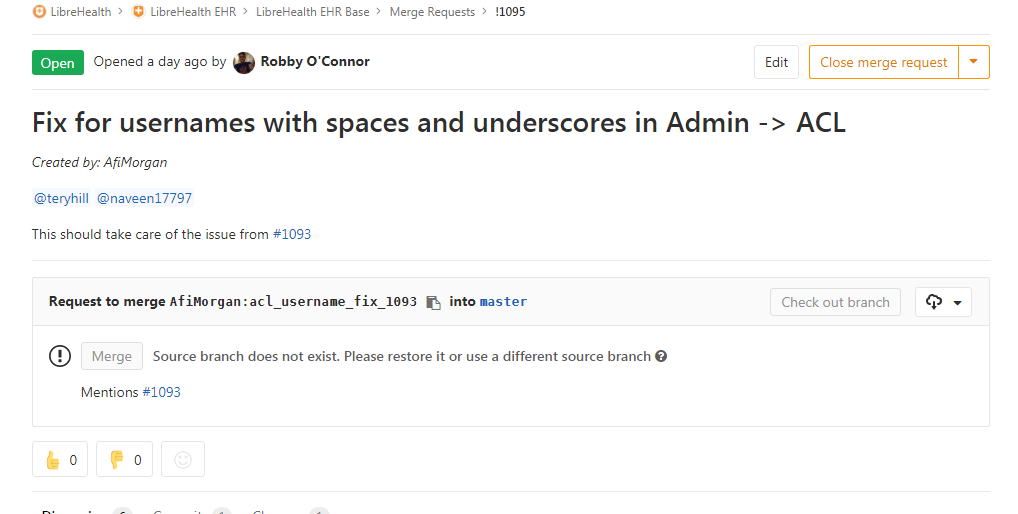This screenshot has height=514, width=1018.
Task: Click the thumbs down reaction button
Action: click(x=124, y=459)
